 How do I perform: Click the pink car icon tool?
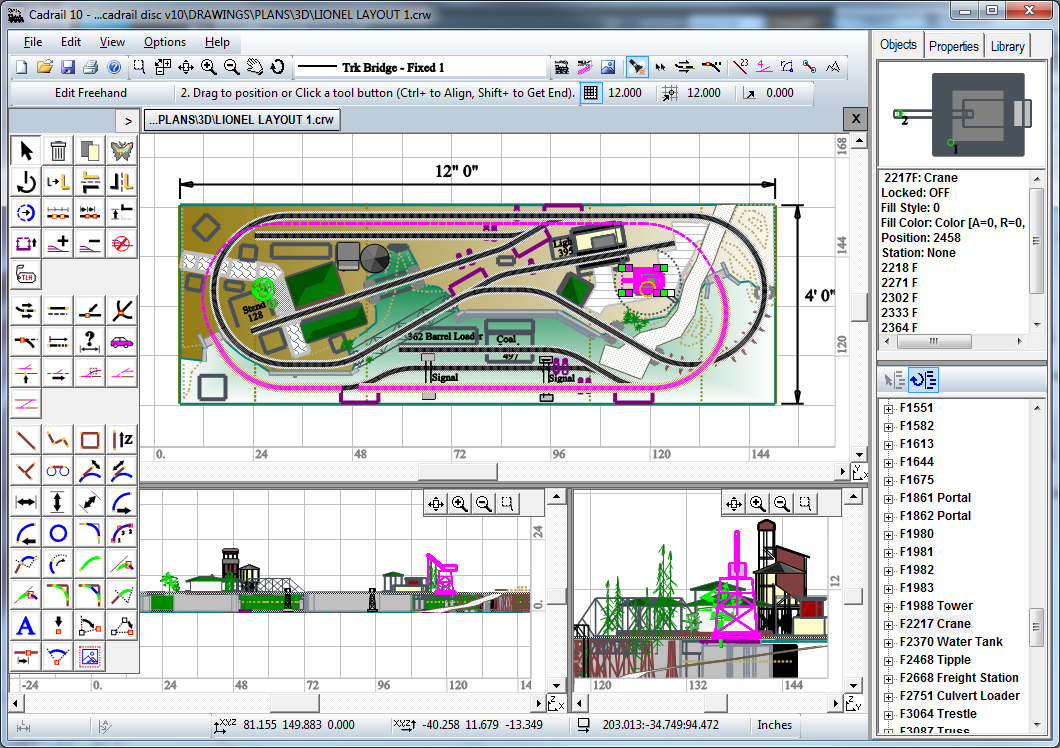pos(122,342)
